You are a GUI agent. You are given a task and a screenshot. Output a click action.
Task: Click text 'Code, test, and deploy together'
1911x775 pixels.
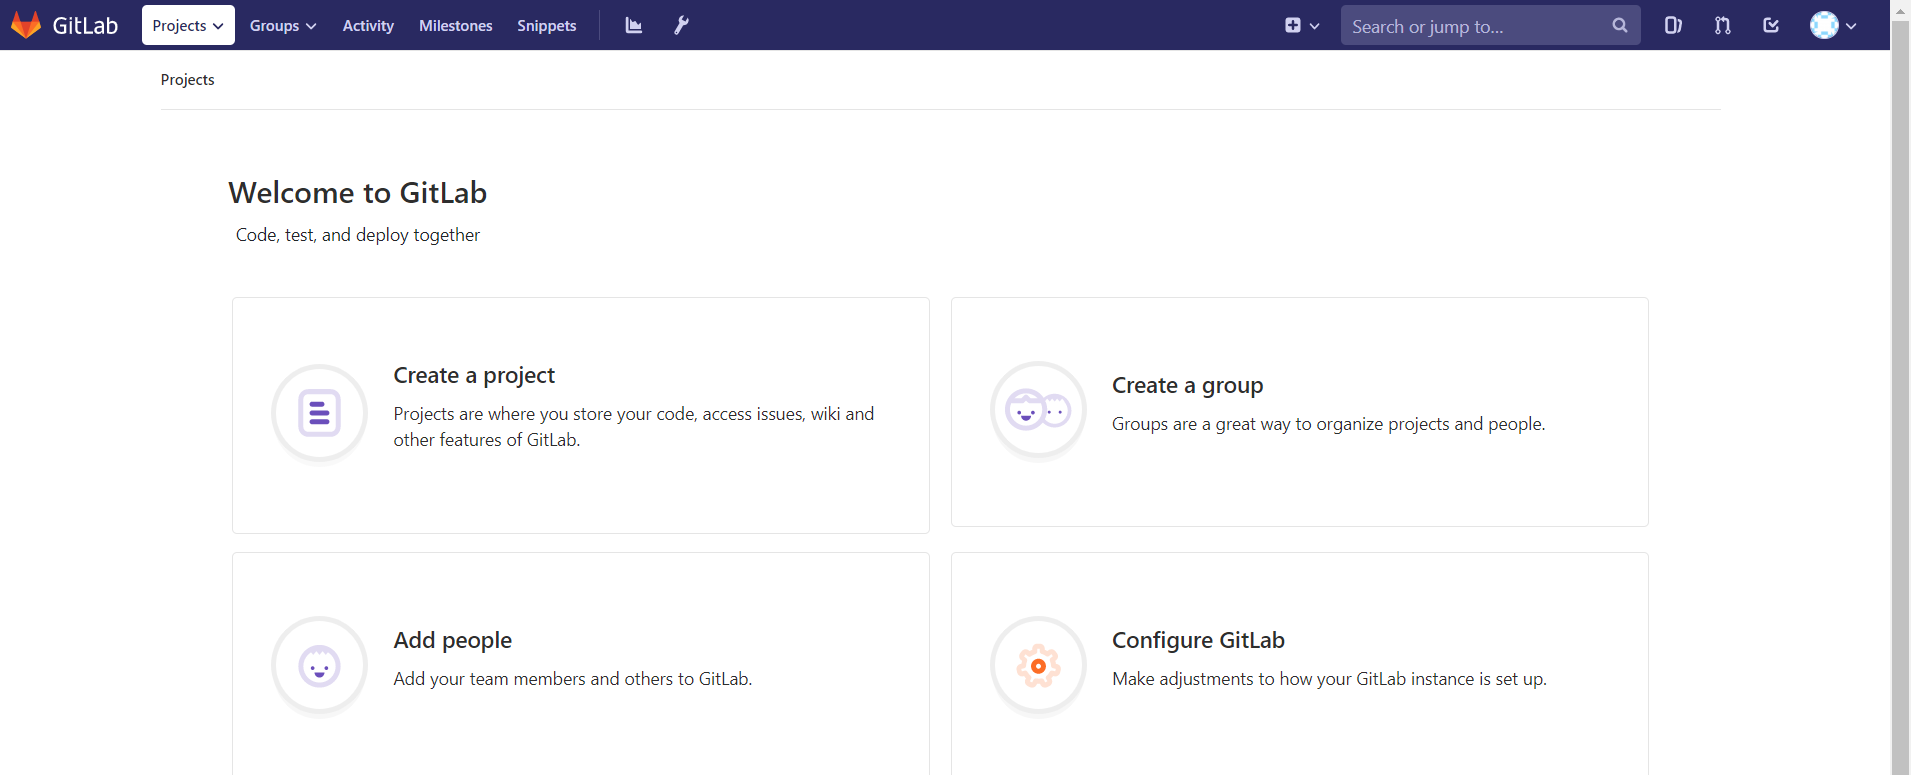click(358, 235)
